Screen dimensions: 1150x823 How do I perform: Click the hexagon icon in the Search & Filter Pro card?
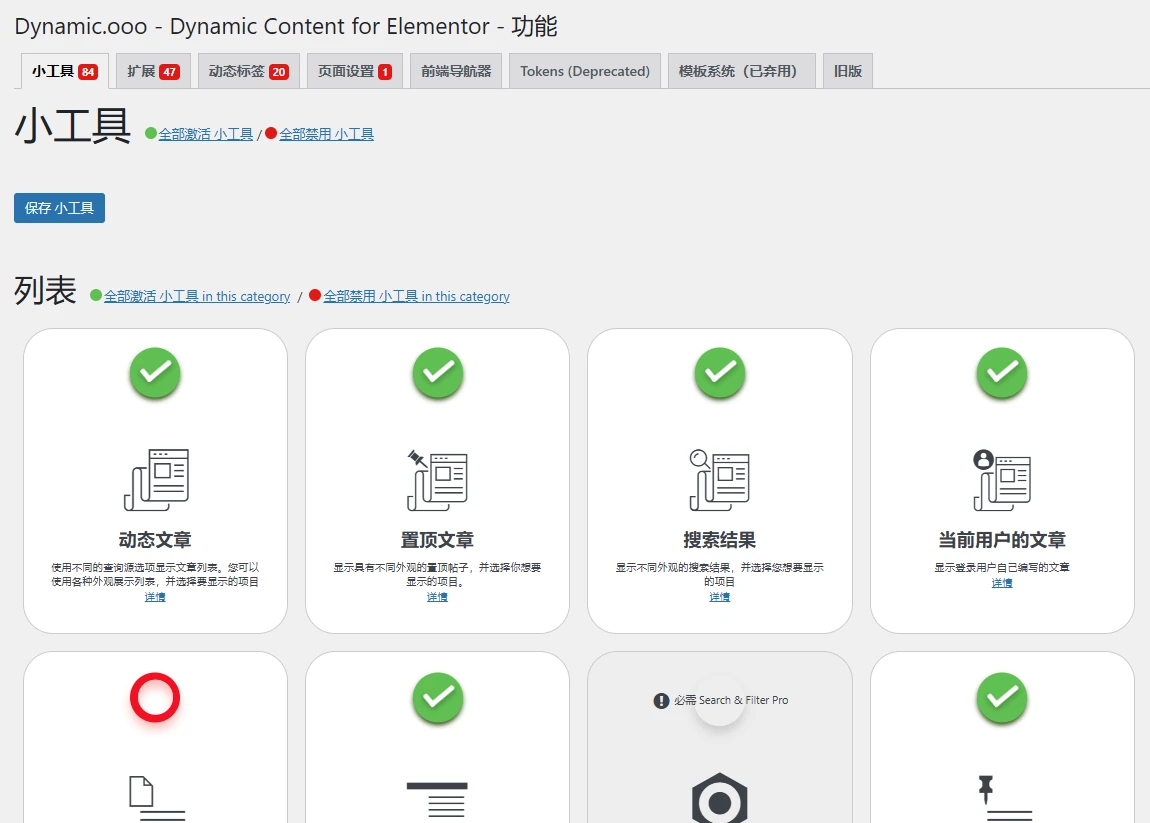pos(719,800)
